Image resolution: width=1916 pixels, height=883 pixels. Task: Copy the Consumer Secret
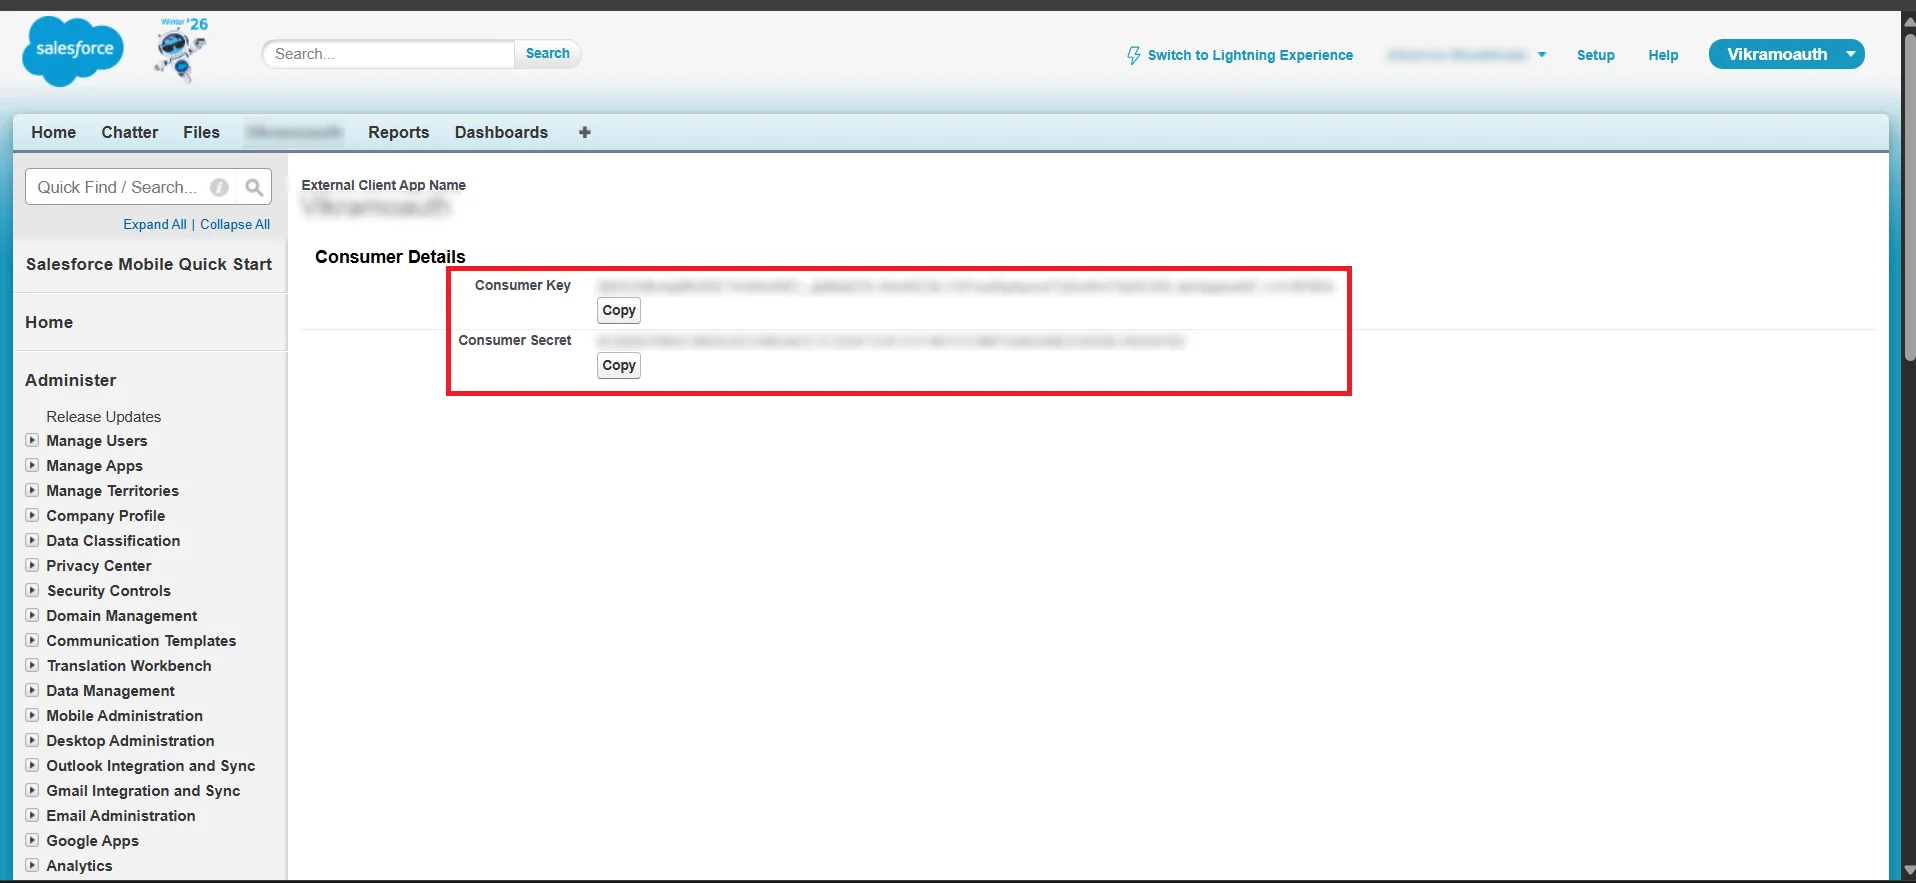(619, 365)
